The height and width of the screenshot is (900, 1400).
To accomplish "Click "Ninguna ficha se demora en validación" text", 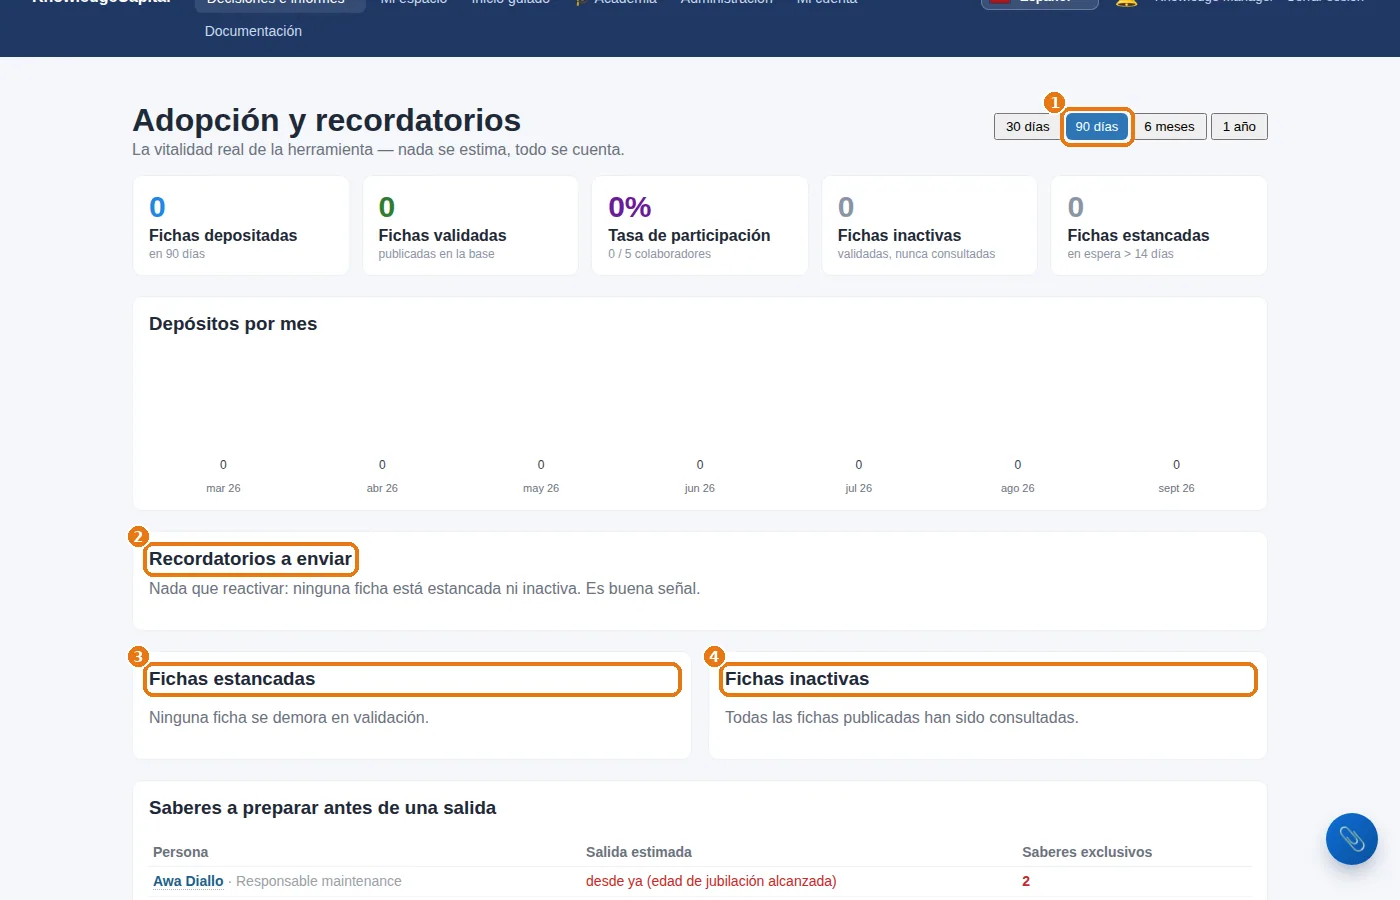I will 289,718.
